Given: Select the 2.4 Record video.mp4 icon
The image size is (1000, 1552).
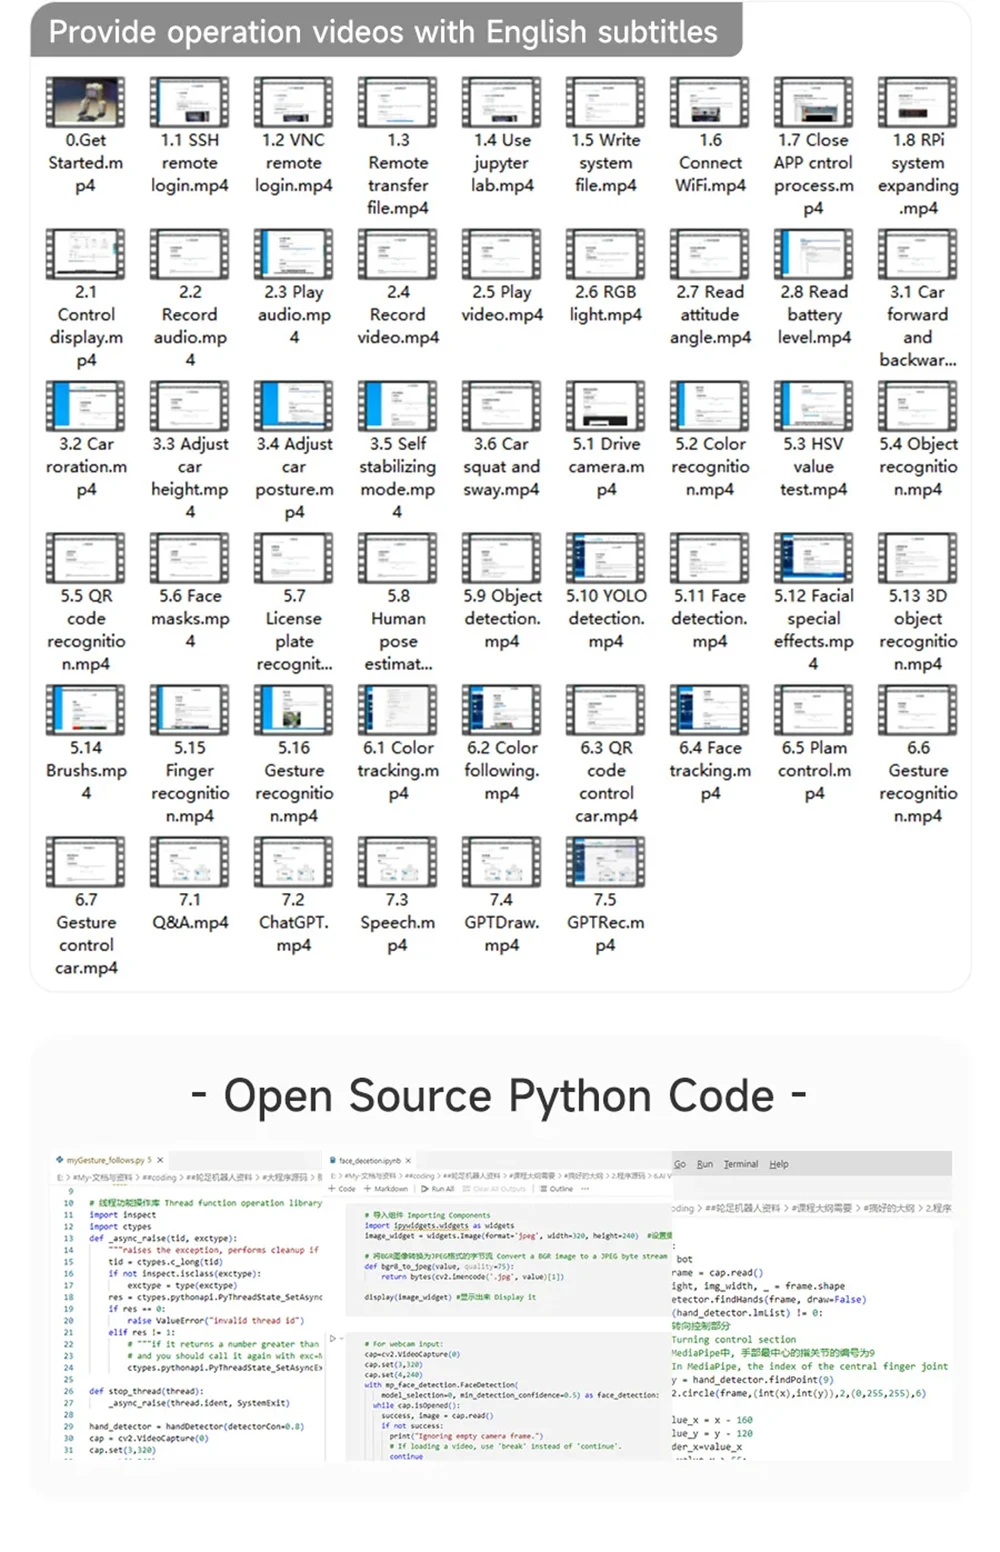Looking at the screenshot, I should coord(398,254).
